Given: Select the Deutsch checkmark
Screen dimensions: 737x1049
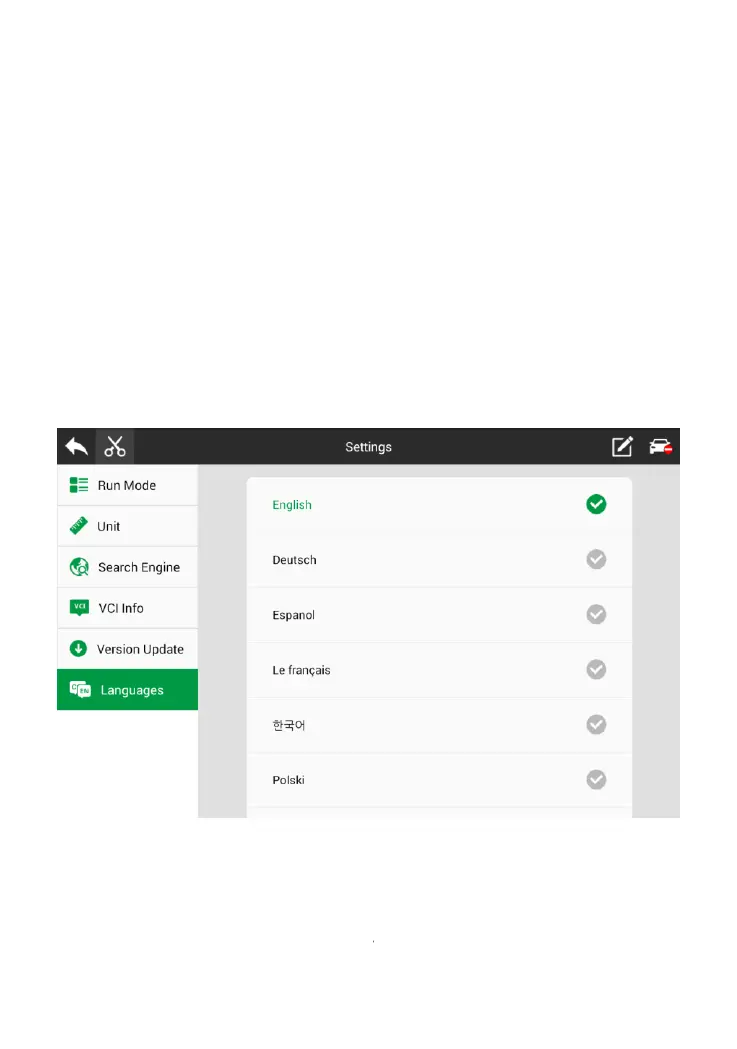Looking at the screenshot, I should [x=596, y=559].
